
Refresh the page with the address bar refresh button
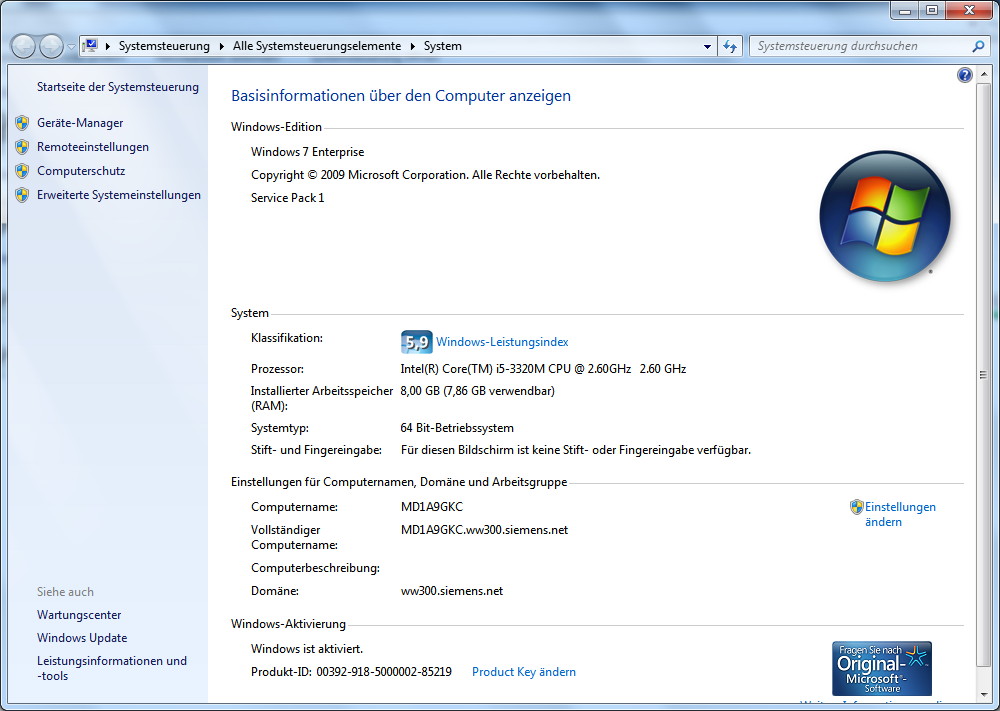730,46
